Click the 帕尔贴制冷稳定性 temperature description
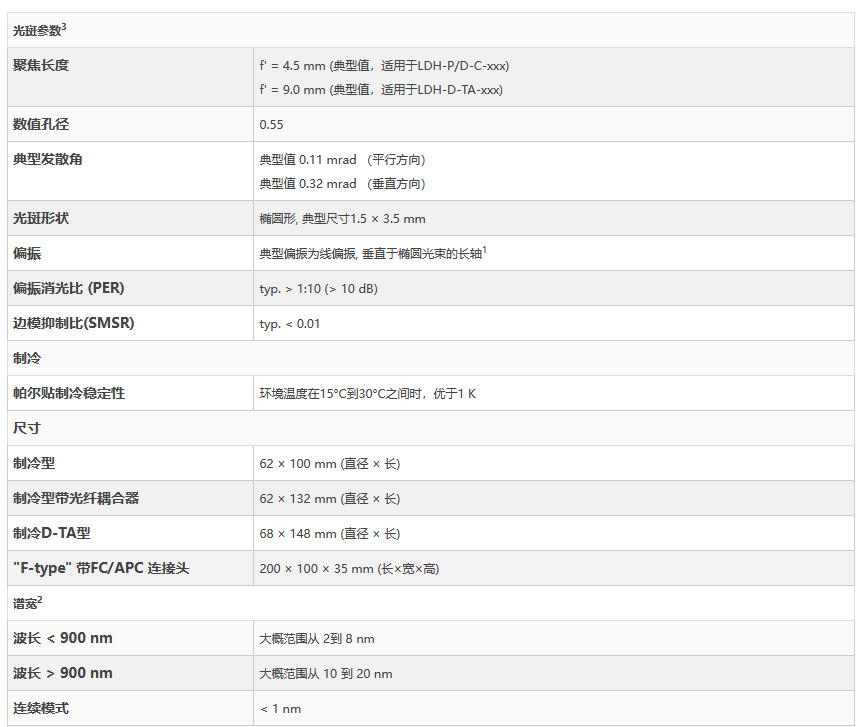Screen dimensions: 864x727 (x=367, y=394)
